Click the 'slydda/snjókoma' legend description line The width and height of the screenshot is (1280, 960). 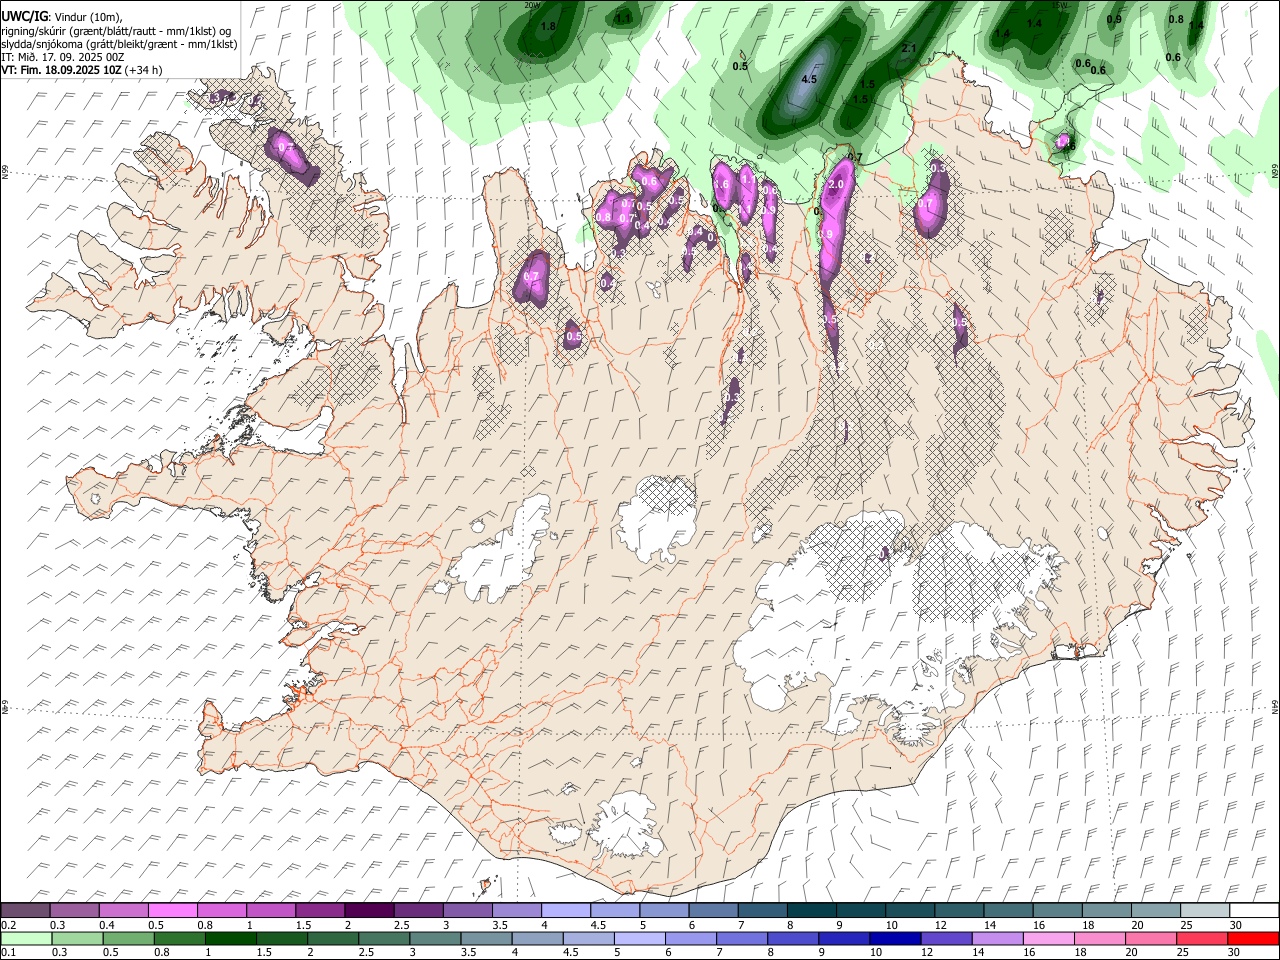(119, 44)
